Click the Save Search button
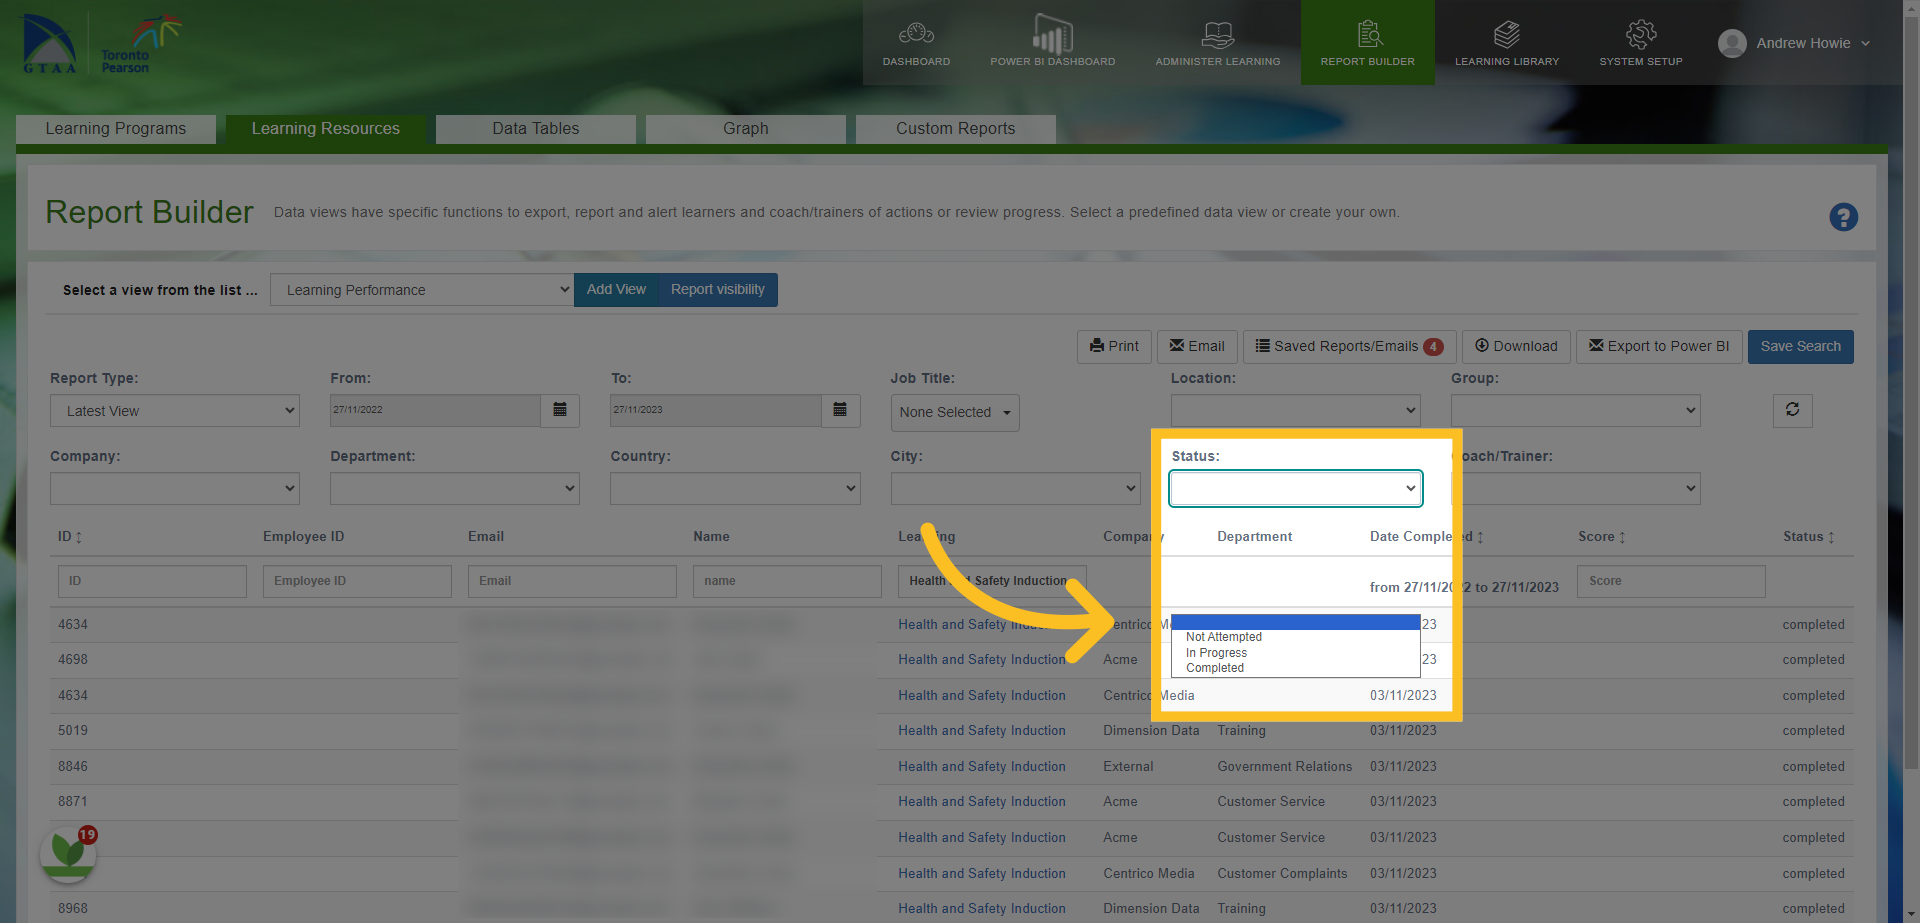This screenshot has height=923, width=1920. point(1800,346)
